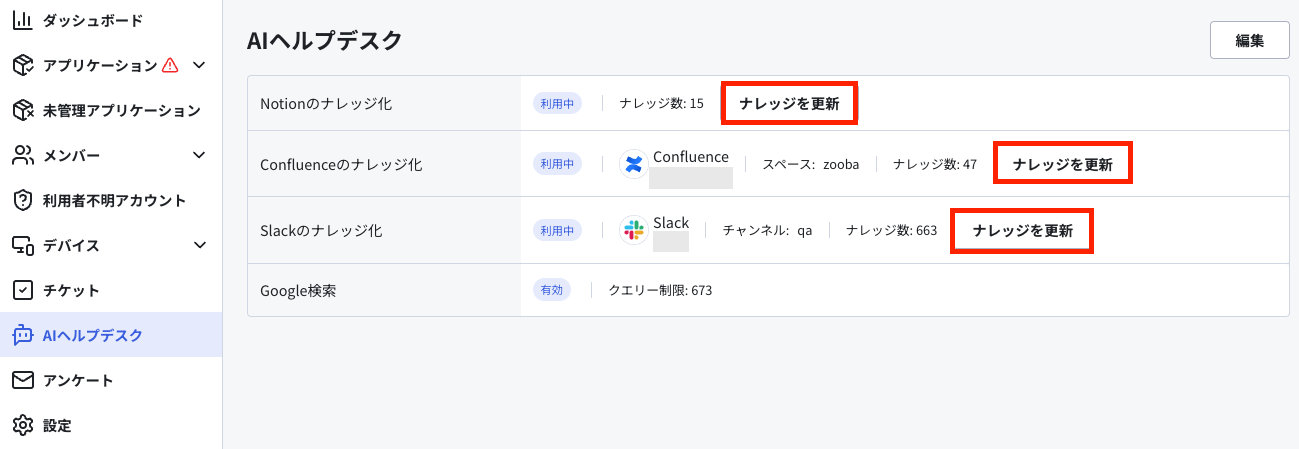Select AIヘルプデスク sidebar item
The image size is (1299, 449).
click(111, 335)
